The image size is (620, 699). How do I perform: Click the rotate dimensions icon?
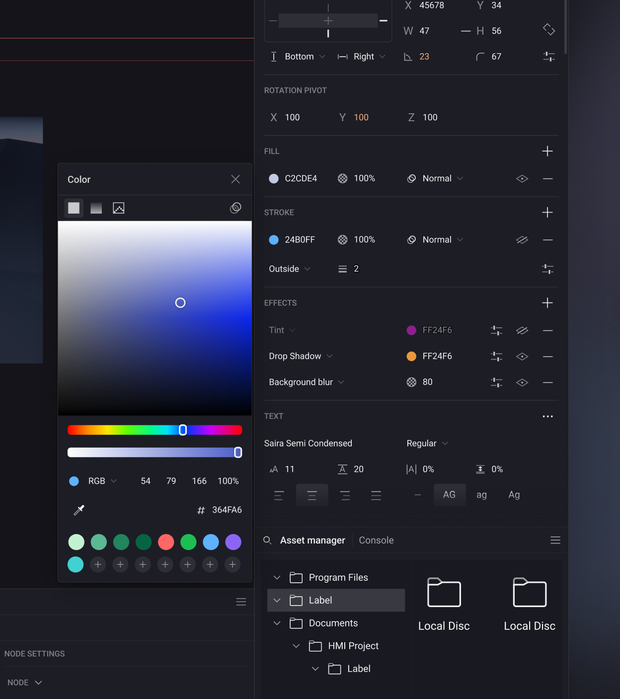[x=549, y=29]
